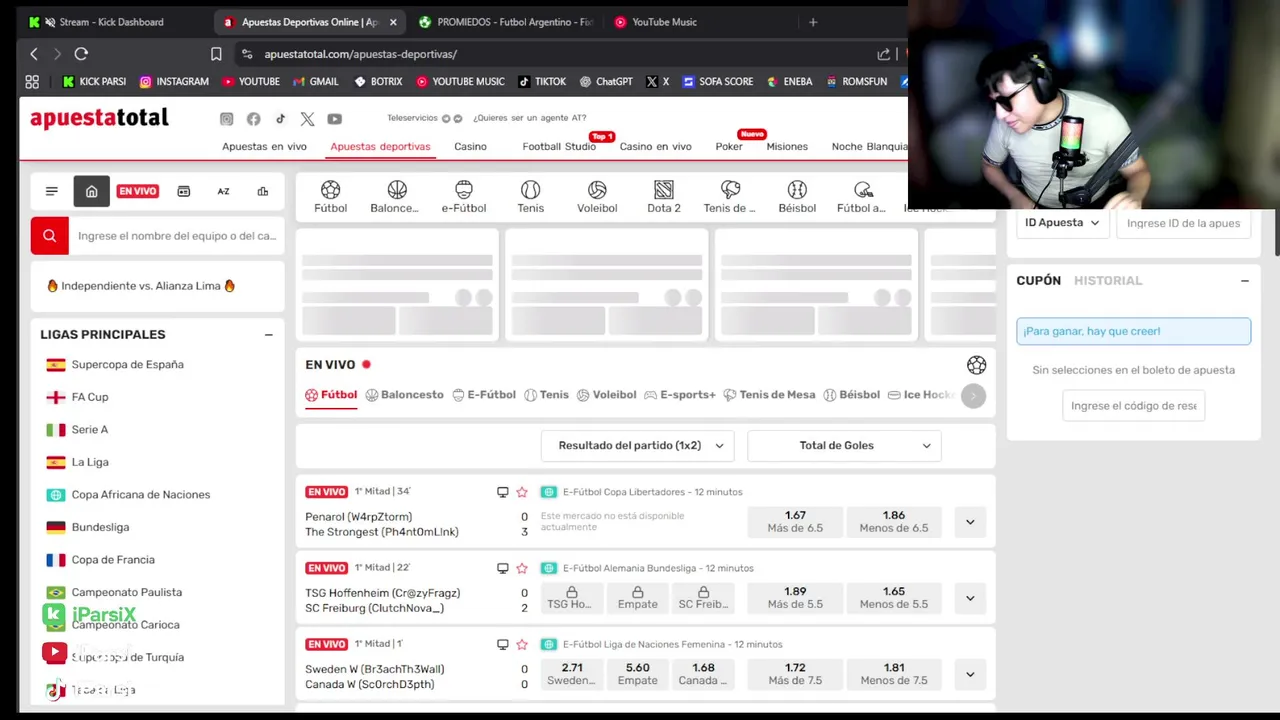Open the ID Apuesta dropdown
This screenshot has height=720, width=1280.
1062,223
